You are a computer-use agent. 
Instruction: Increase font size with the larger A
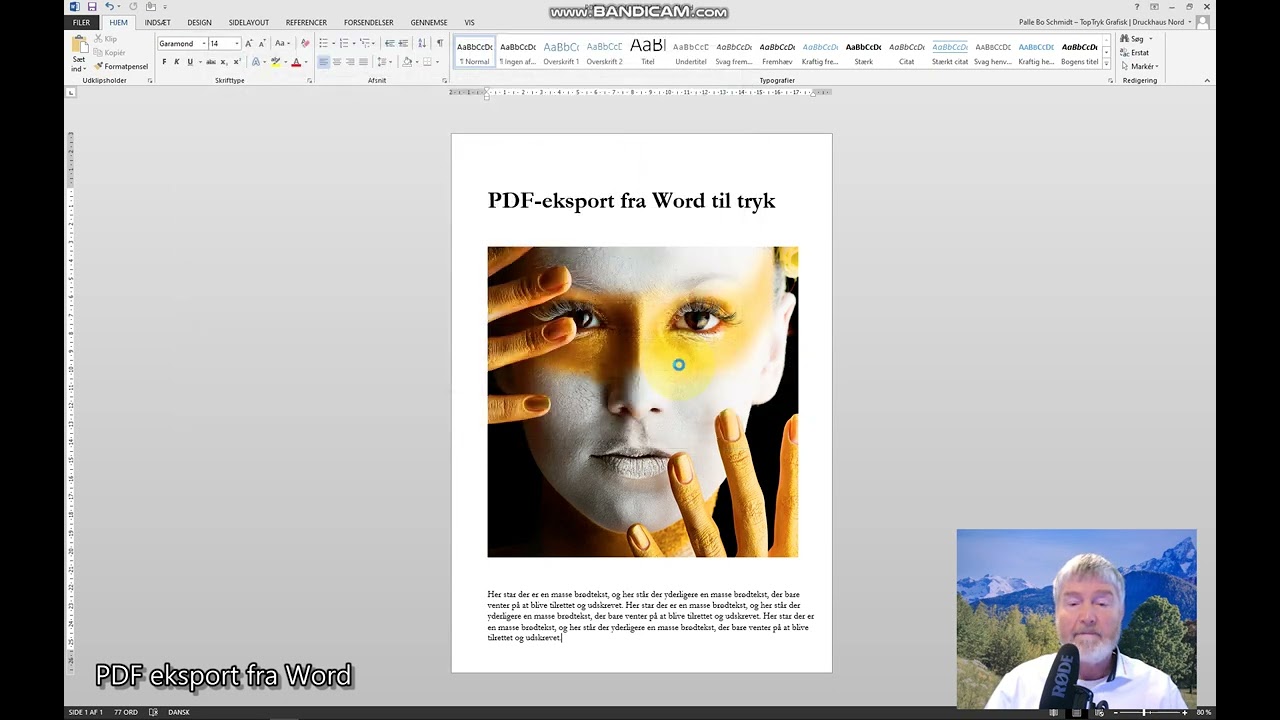pos(249,44)
